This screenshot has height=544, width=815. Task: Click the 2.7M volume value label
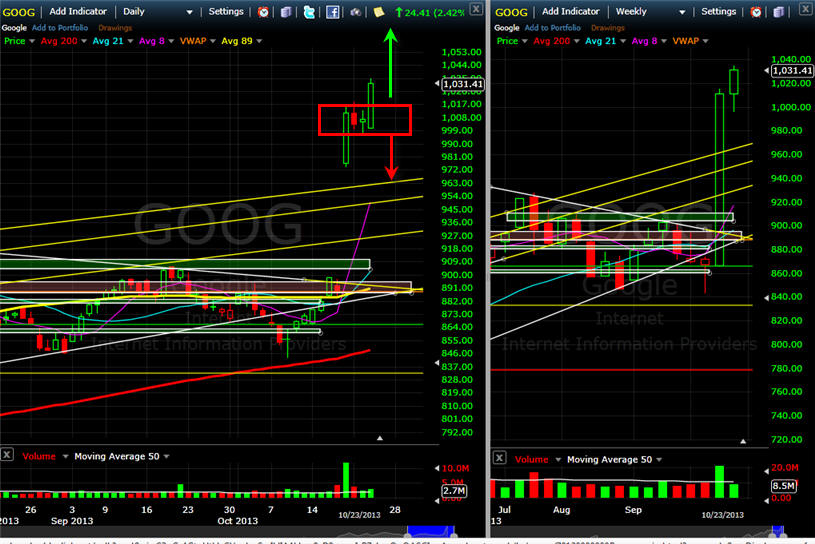pyautogui.click(x=454, y=490)
